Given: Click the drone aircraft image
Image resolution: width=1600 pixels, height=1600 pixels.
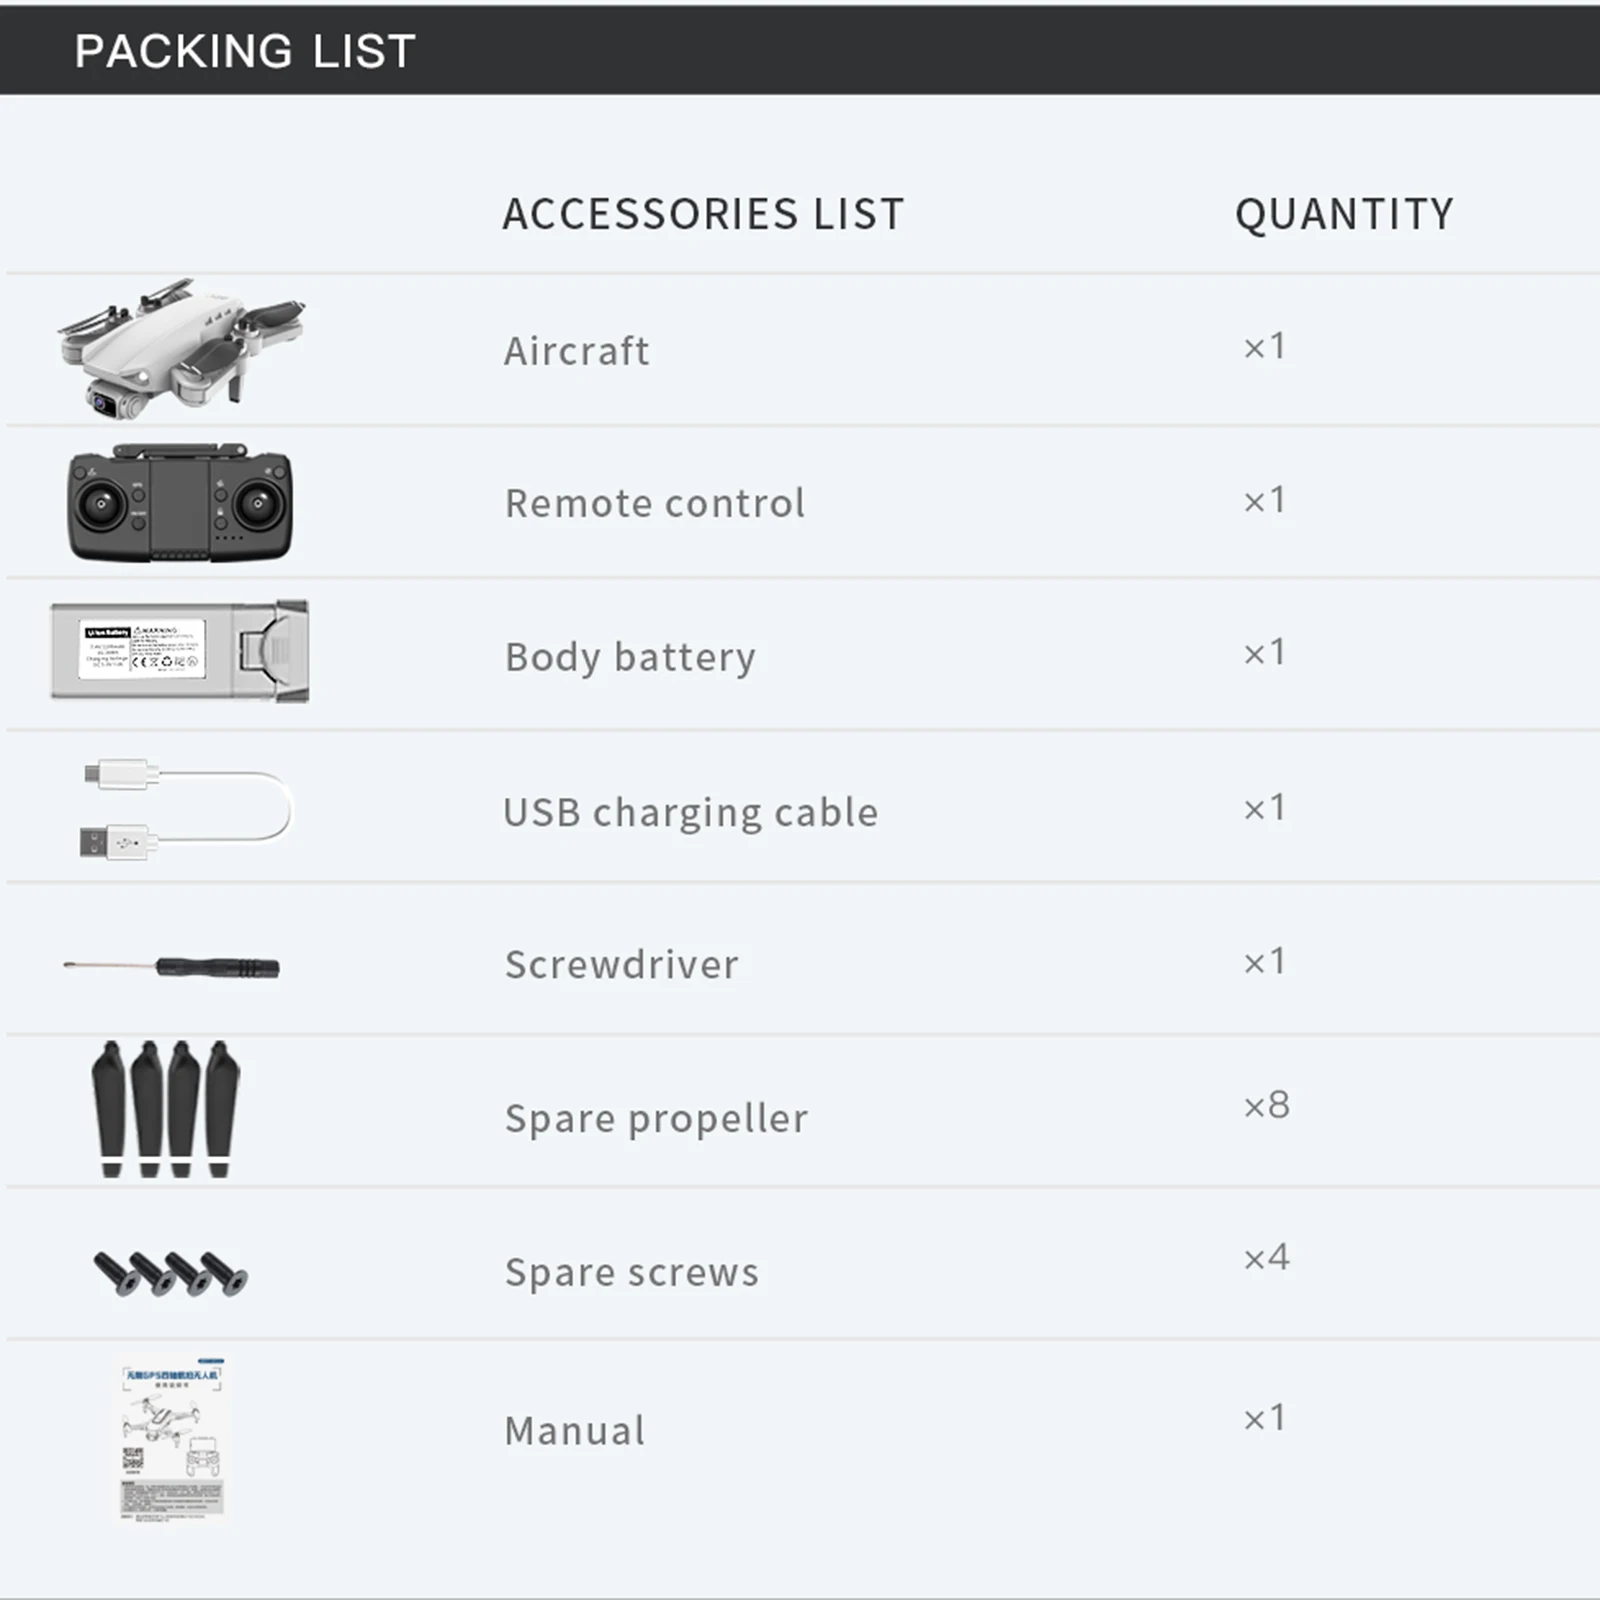Looking at the screenshot, I should tap(180, 347).
